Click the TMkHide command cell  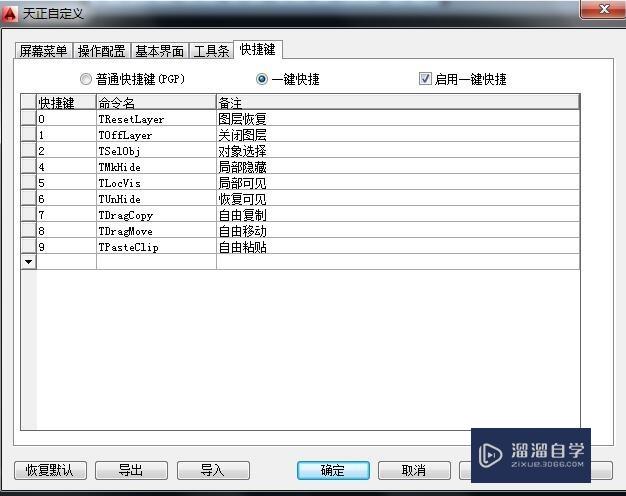(156, 166)
